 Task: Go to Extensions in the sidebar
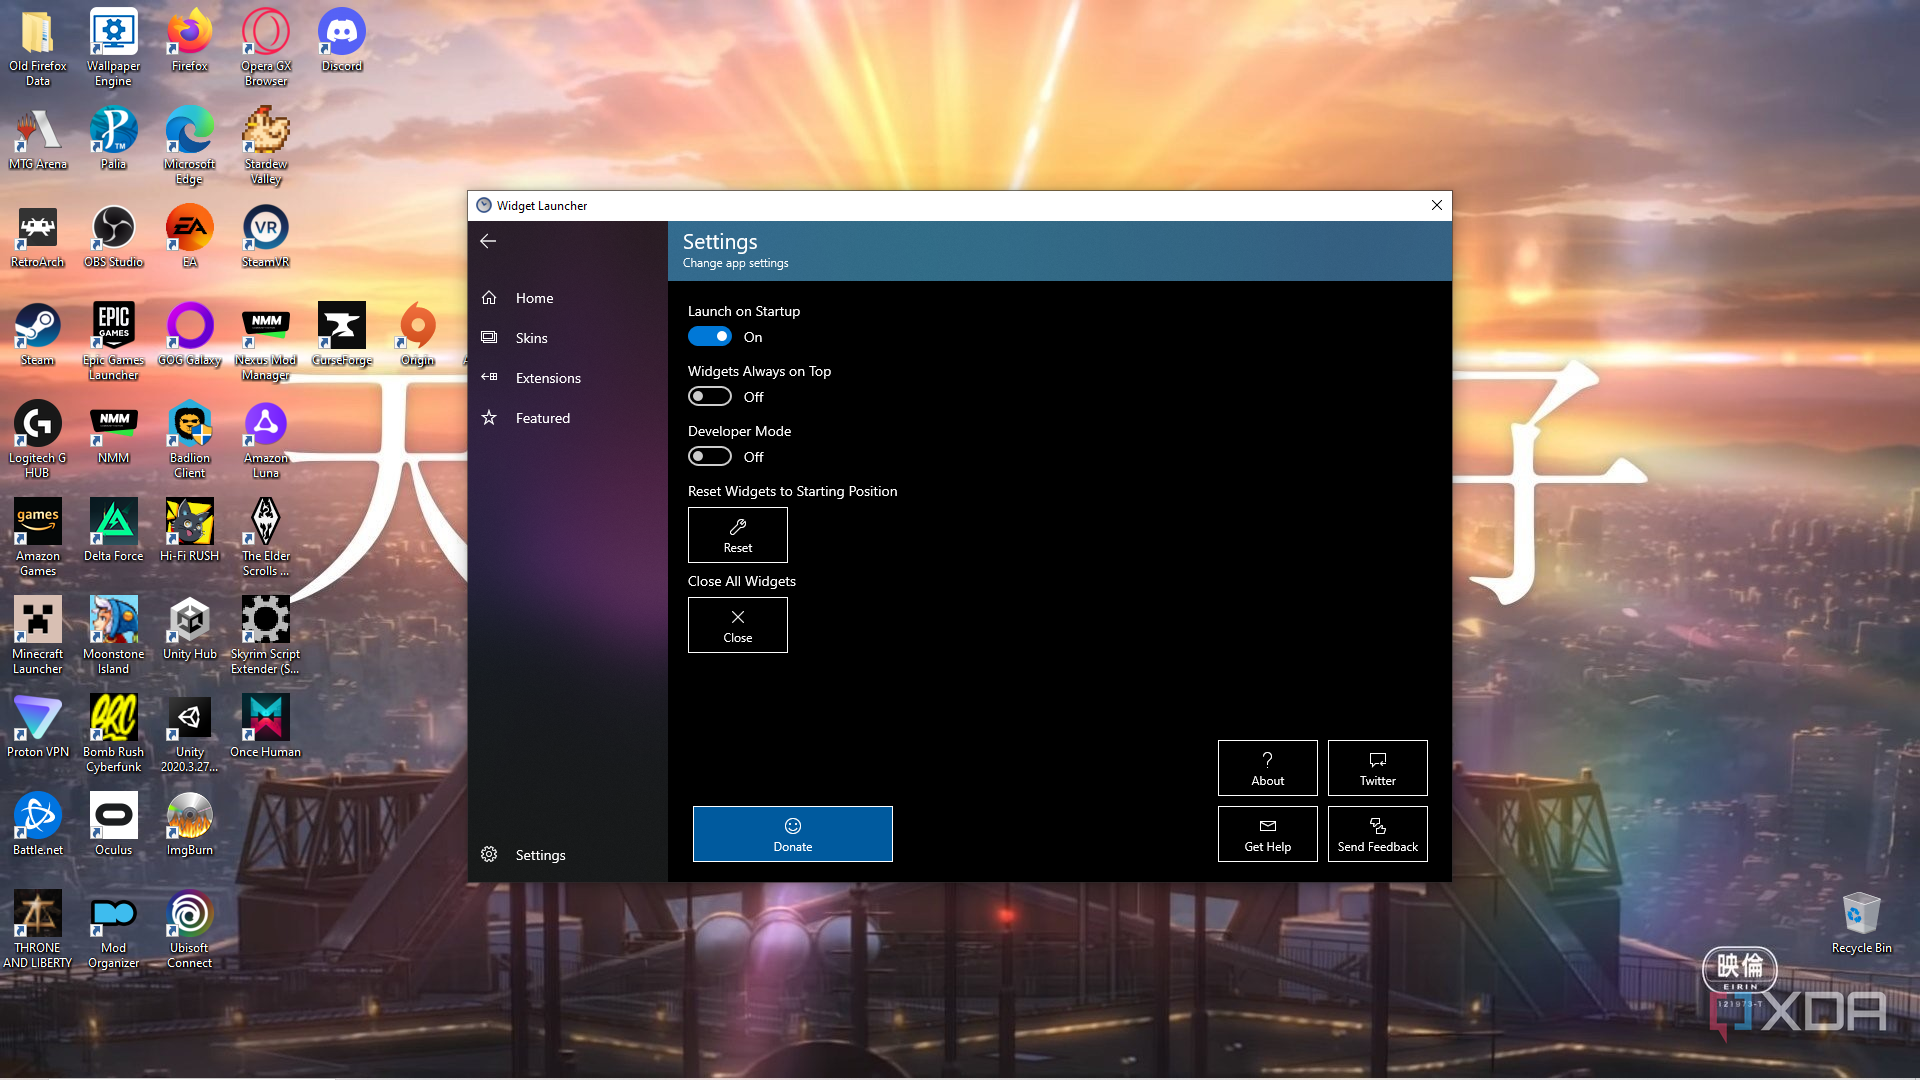click(x=547, y=378)
